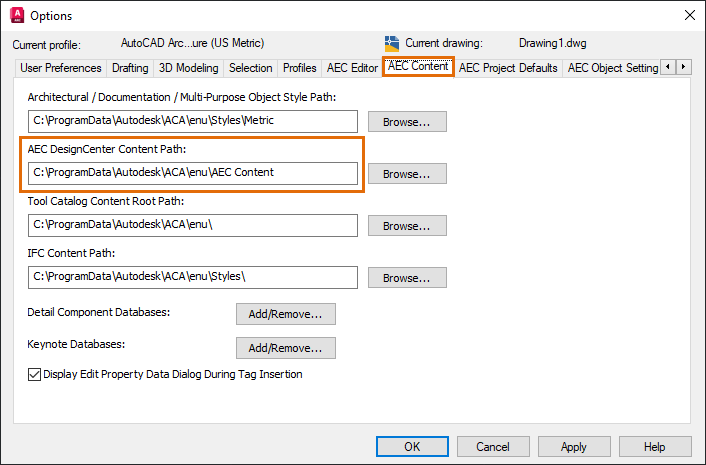Click the IFC Content Path field
The width and height of the screenshot is (706, 465).
pyautogui.click(x=193, y=277)
